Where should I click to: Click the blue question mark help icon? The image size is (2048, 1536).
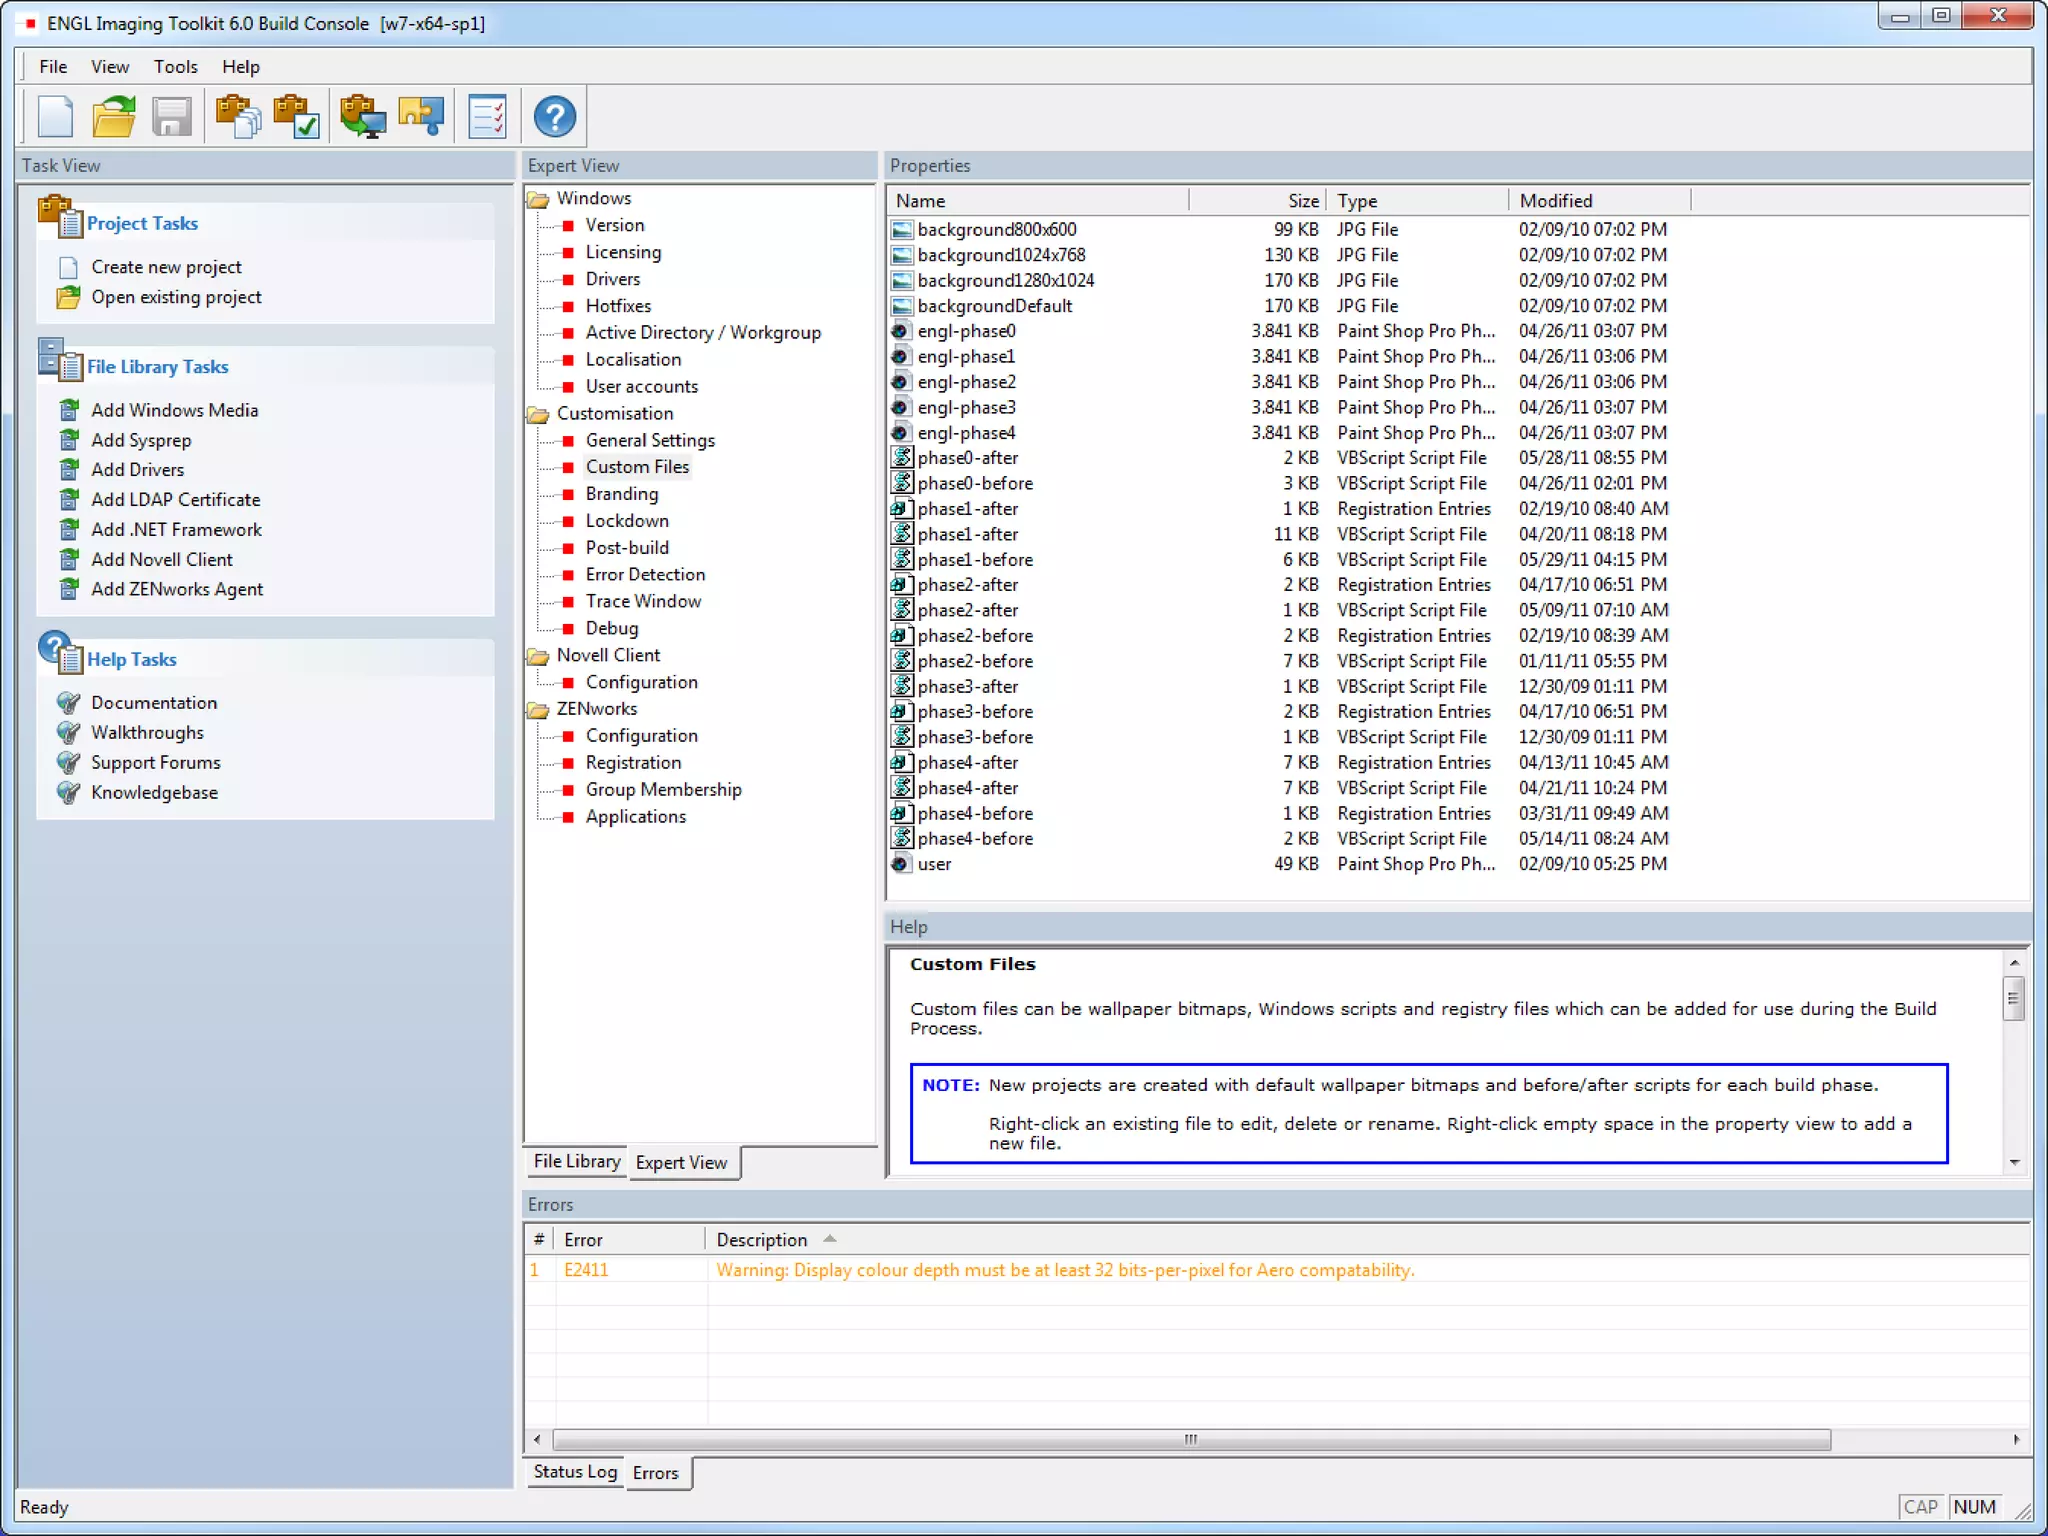(554, 117)
